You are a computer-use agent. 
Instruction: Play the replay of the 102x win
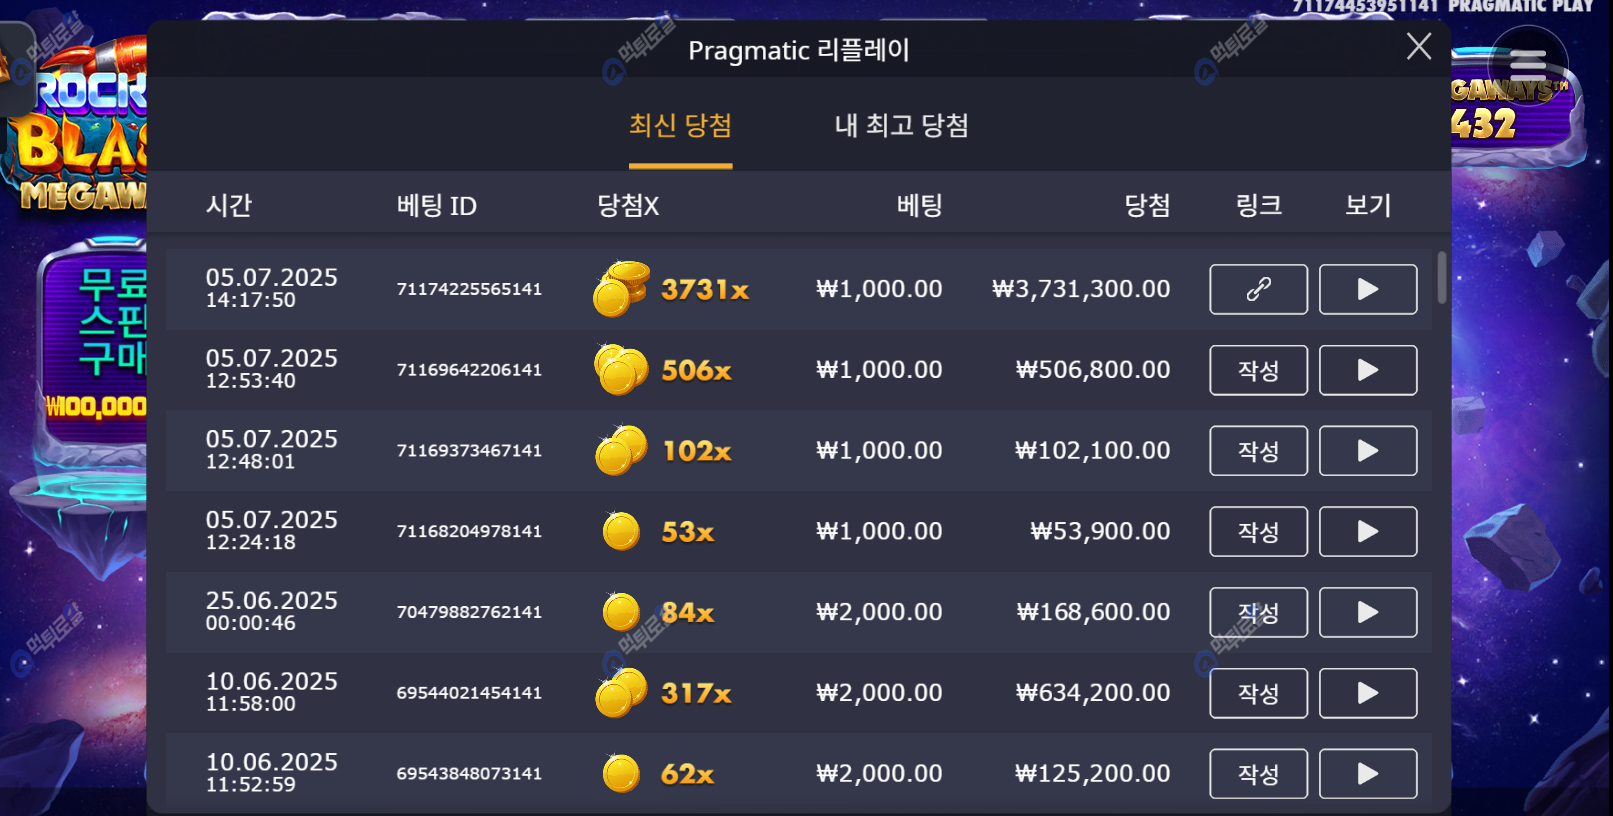1368,451
